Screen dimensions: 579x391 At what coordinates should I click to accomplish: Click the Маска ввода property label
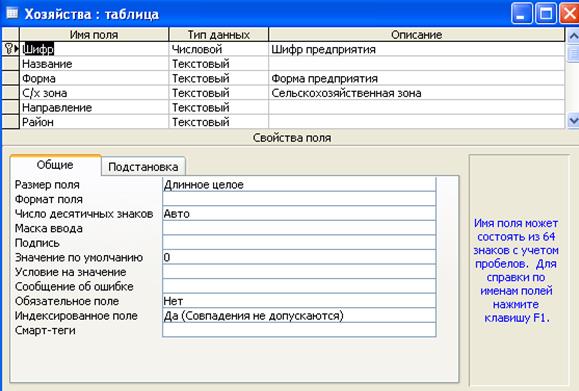(49, 228)
